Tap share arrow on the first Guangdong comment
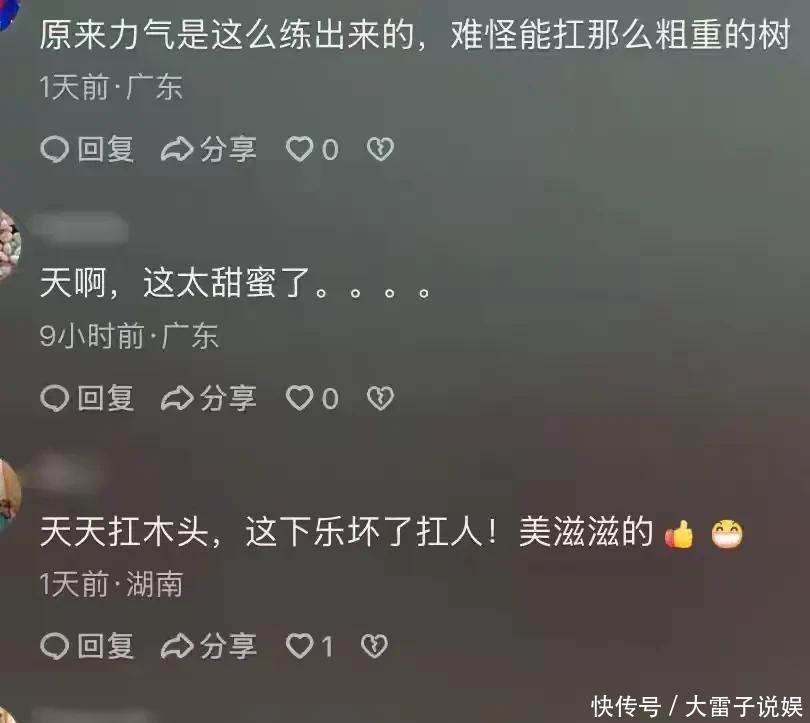This screenshot has width=810, height=723. 209,150
